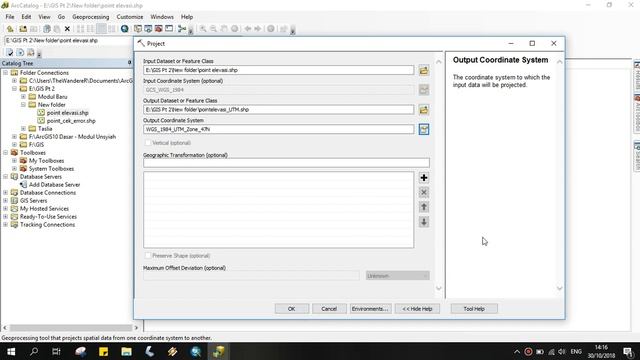Click the ArcCatalog location address box
The image size is (640, 360).
pyautogui.click(x=68, y=40)
